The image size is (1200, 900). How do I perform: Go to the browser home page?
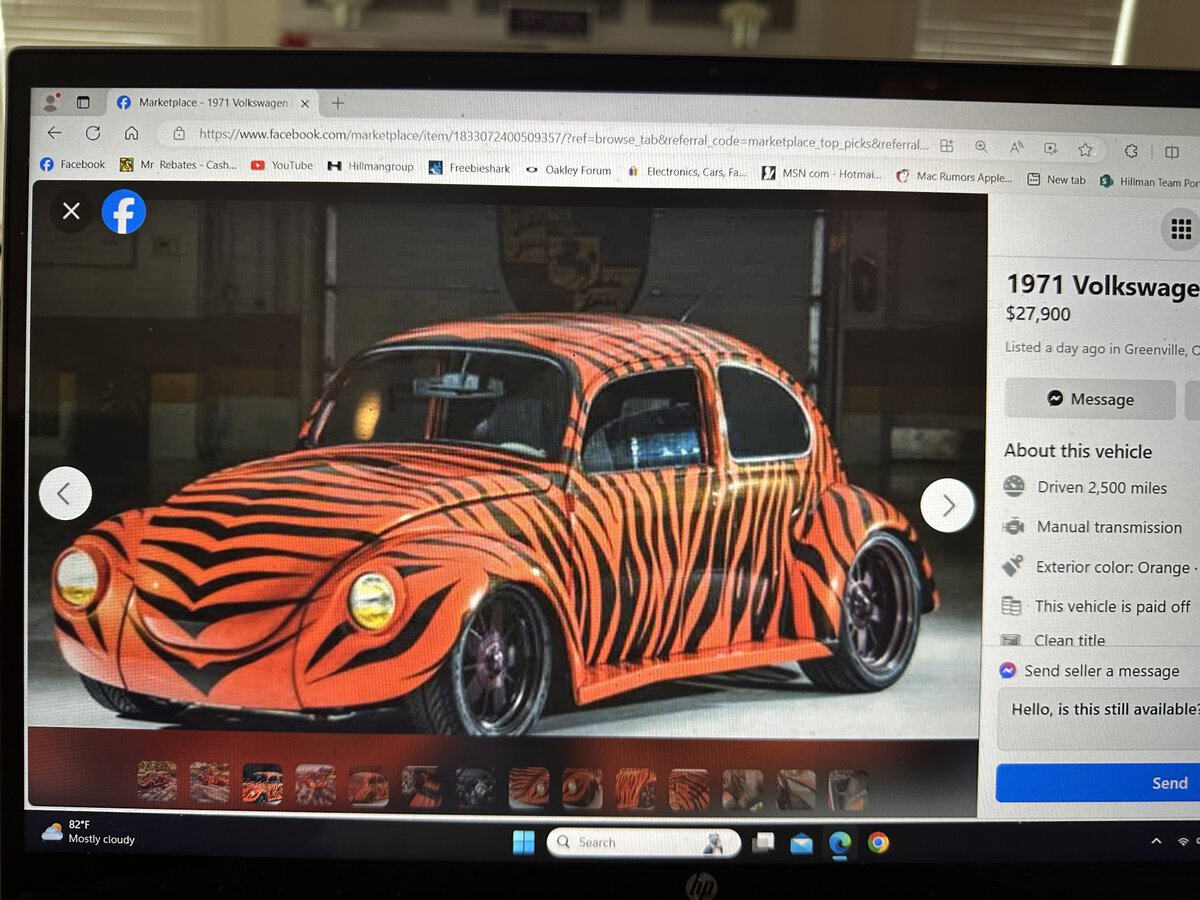click(x=131, y=133)
